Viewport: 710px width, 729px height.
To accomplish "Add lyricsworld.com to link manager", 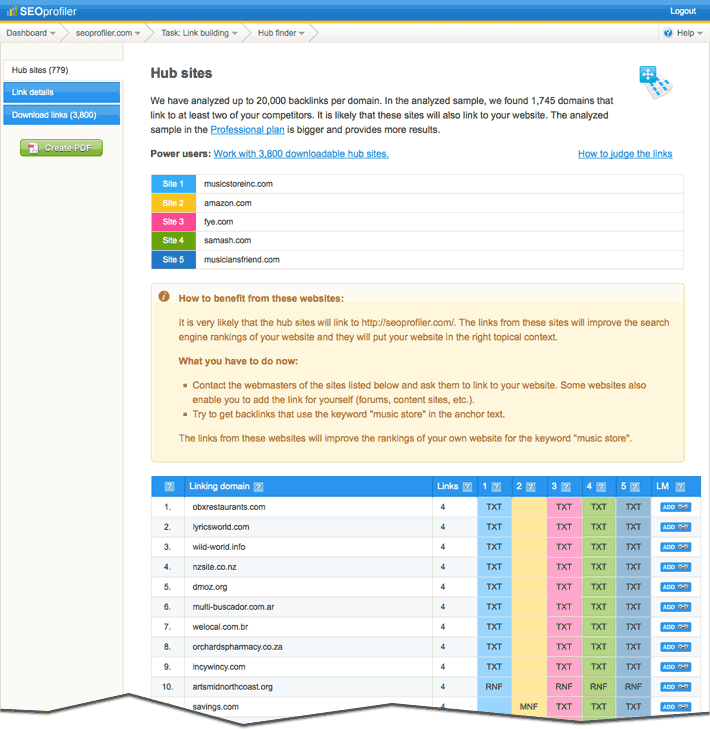I will 676,527.
